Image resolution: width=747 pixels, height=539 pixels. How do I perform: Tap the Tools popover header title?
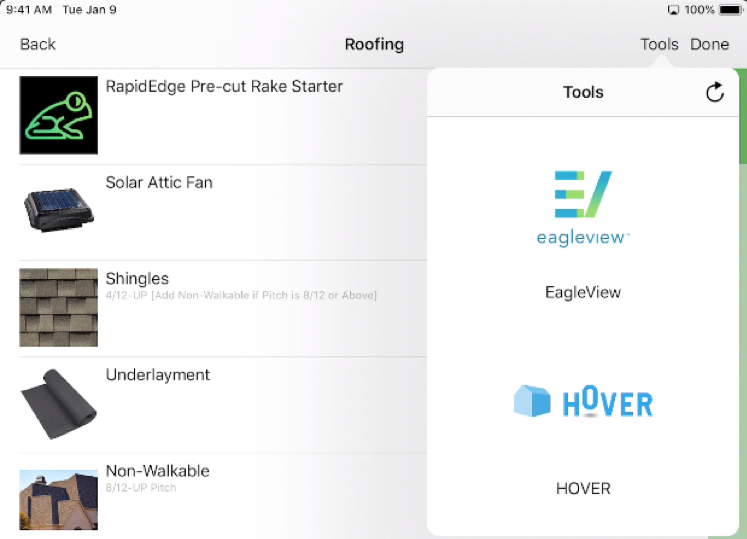pyautogui.click(x=583, y=92)
